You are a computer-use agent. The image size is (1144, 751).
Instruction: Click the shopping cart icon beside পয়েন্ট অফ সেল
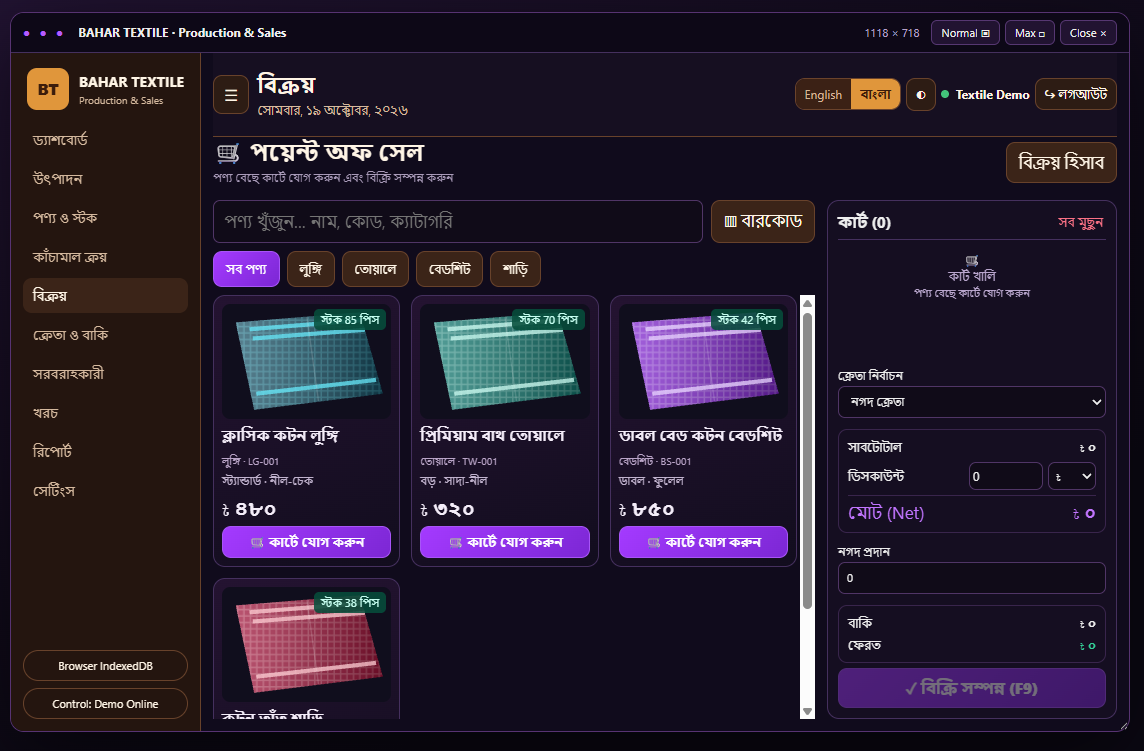[x=228, y=153]
